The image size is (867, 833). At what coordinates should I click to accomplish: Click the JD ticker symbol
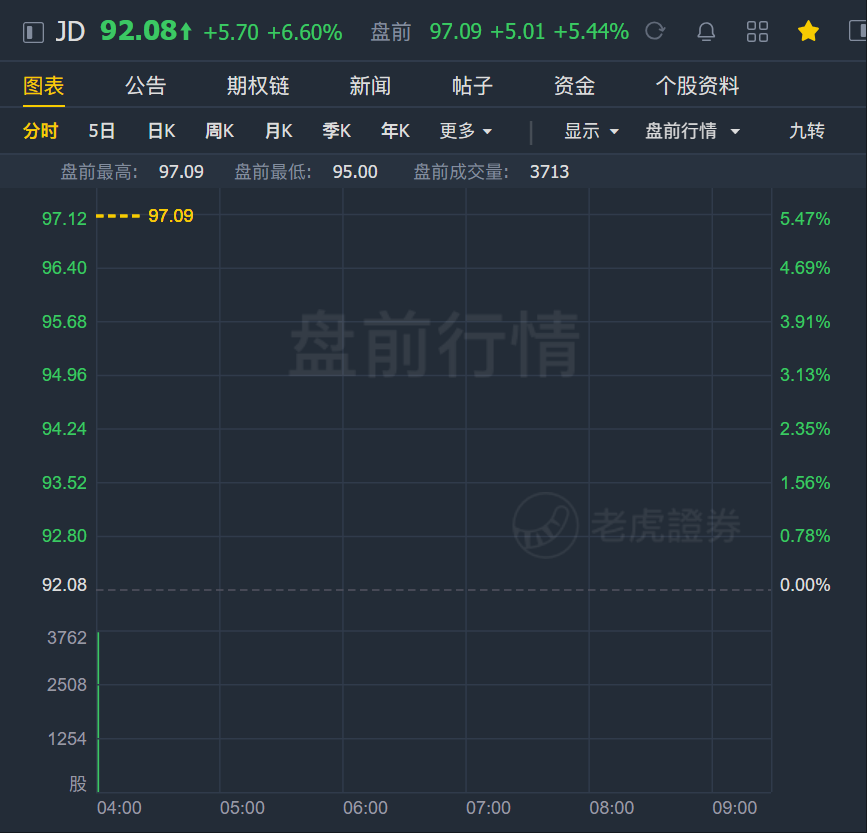70,32
